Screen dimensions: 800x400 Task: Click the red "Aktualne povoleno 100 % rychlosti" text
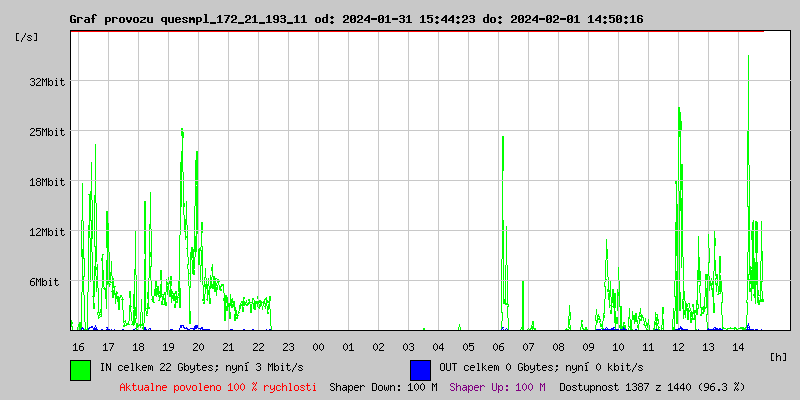coord(218,387)
